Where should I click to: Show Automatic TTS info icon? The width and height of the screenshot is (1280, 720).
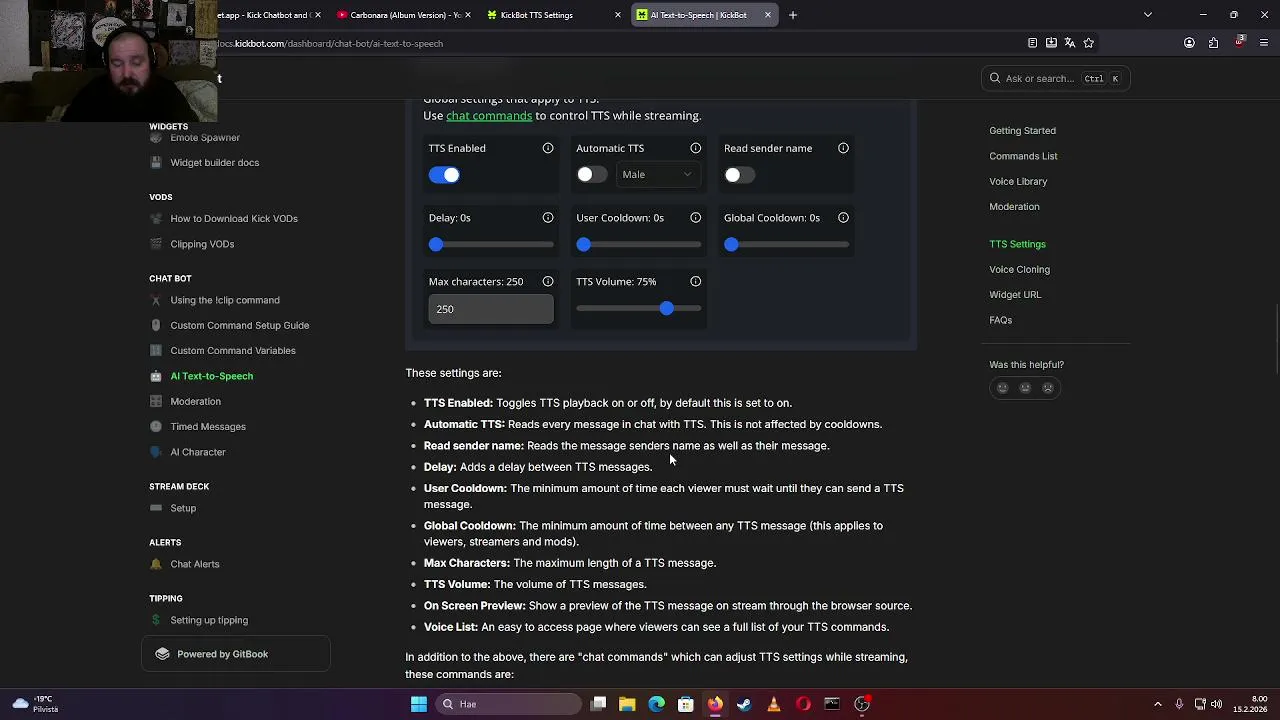coord(696,148)
